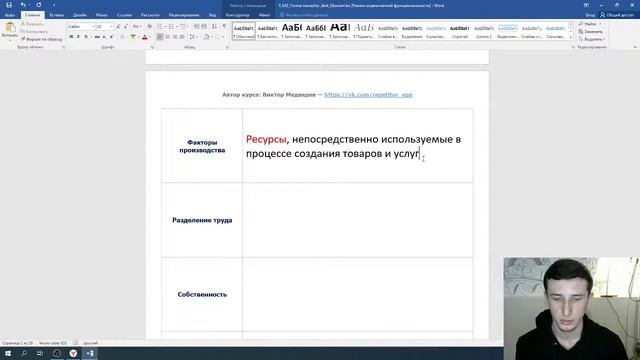The width and height of the screenshot is (640, 360).
Task: Expand the styles gallery
Action: click(x=571, y=37)
